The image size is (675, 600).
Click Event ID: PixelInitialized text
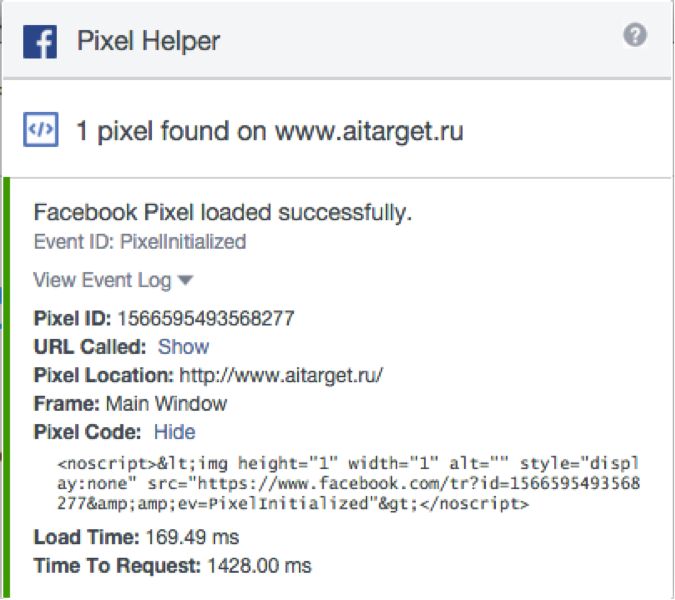click(140, 242)
